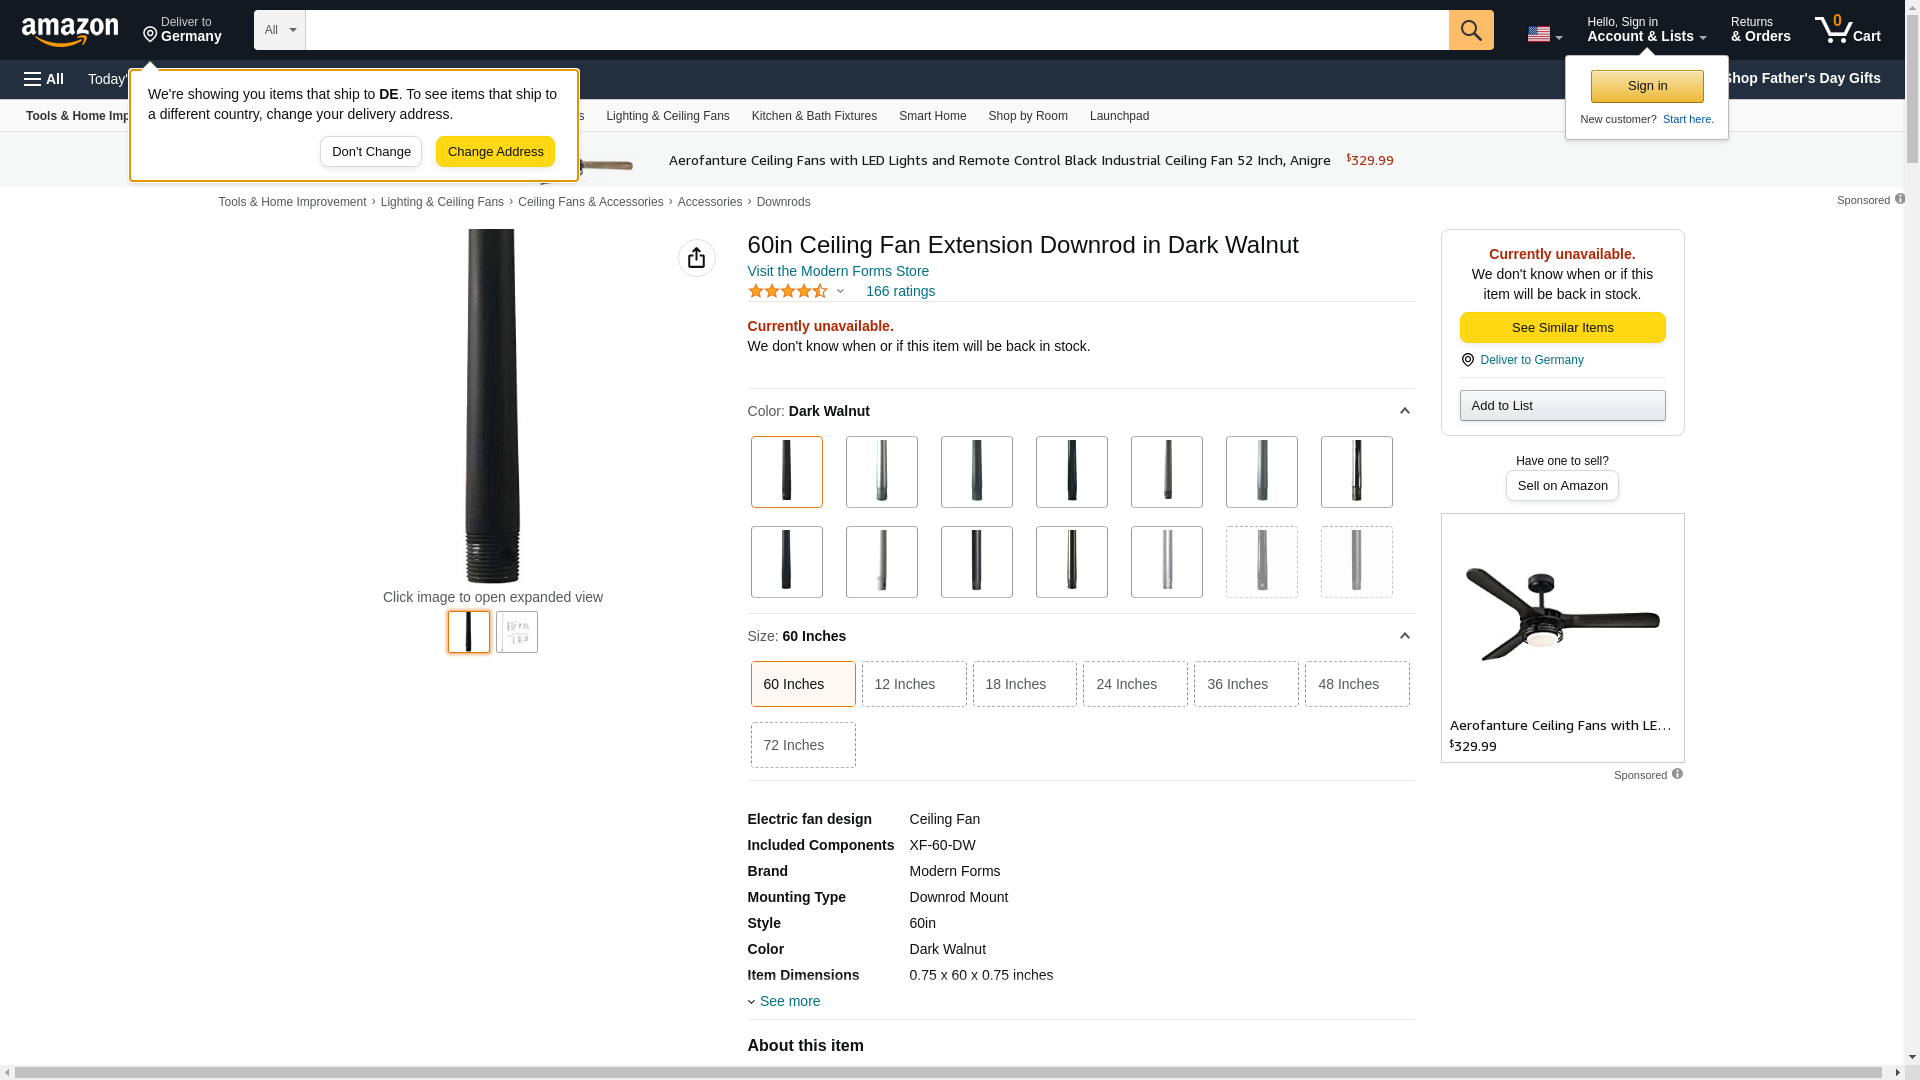Collapse the Color section chevron
Screen dimensions: 1920x1080
pyautogui.click(x=1404, y=411)
